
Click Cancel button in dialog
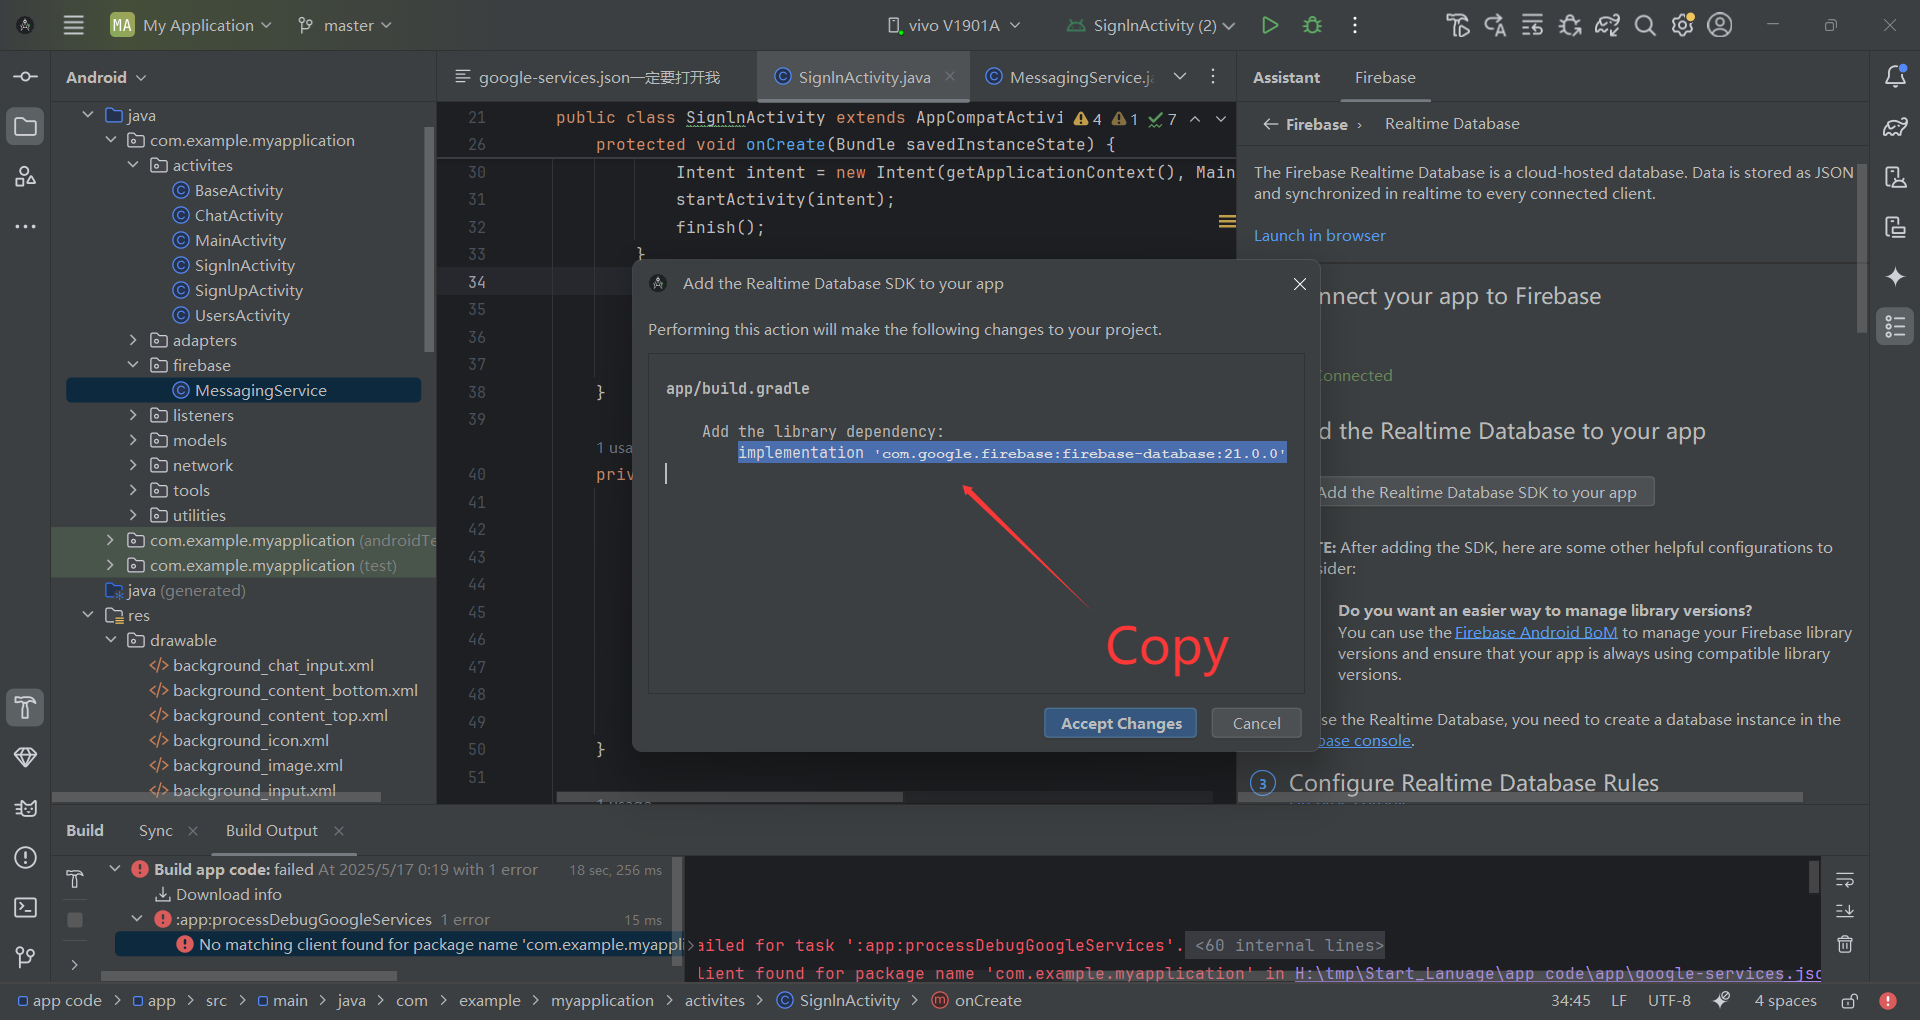1256,723
